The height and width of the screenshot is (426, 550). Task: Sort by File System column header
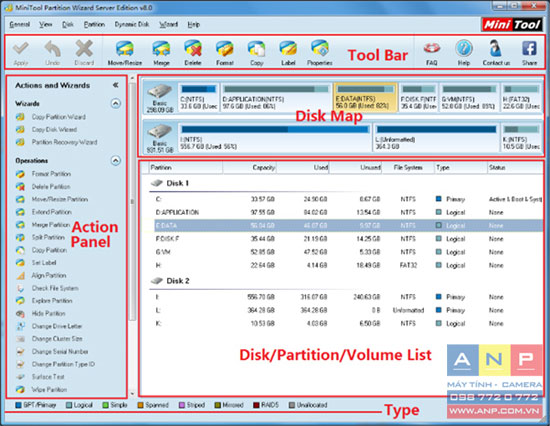(x=408, y=167)
